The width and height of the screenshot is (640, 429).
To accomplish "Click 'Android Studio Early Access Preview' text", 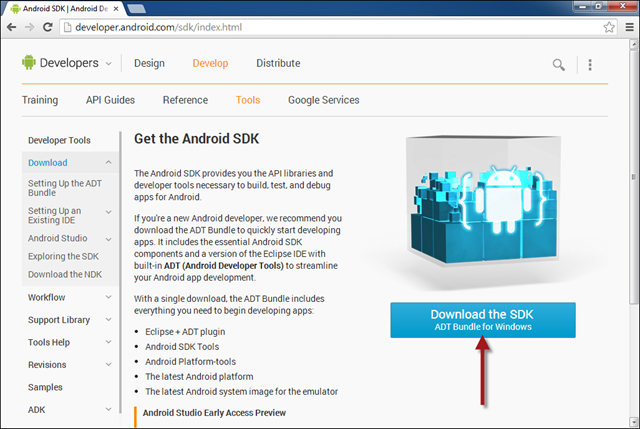I will coord(214,413).
